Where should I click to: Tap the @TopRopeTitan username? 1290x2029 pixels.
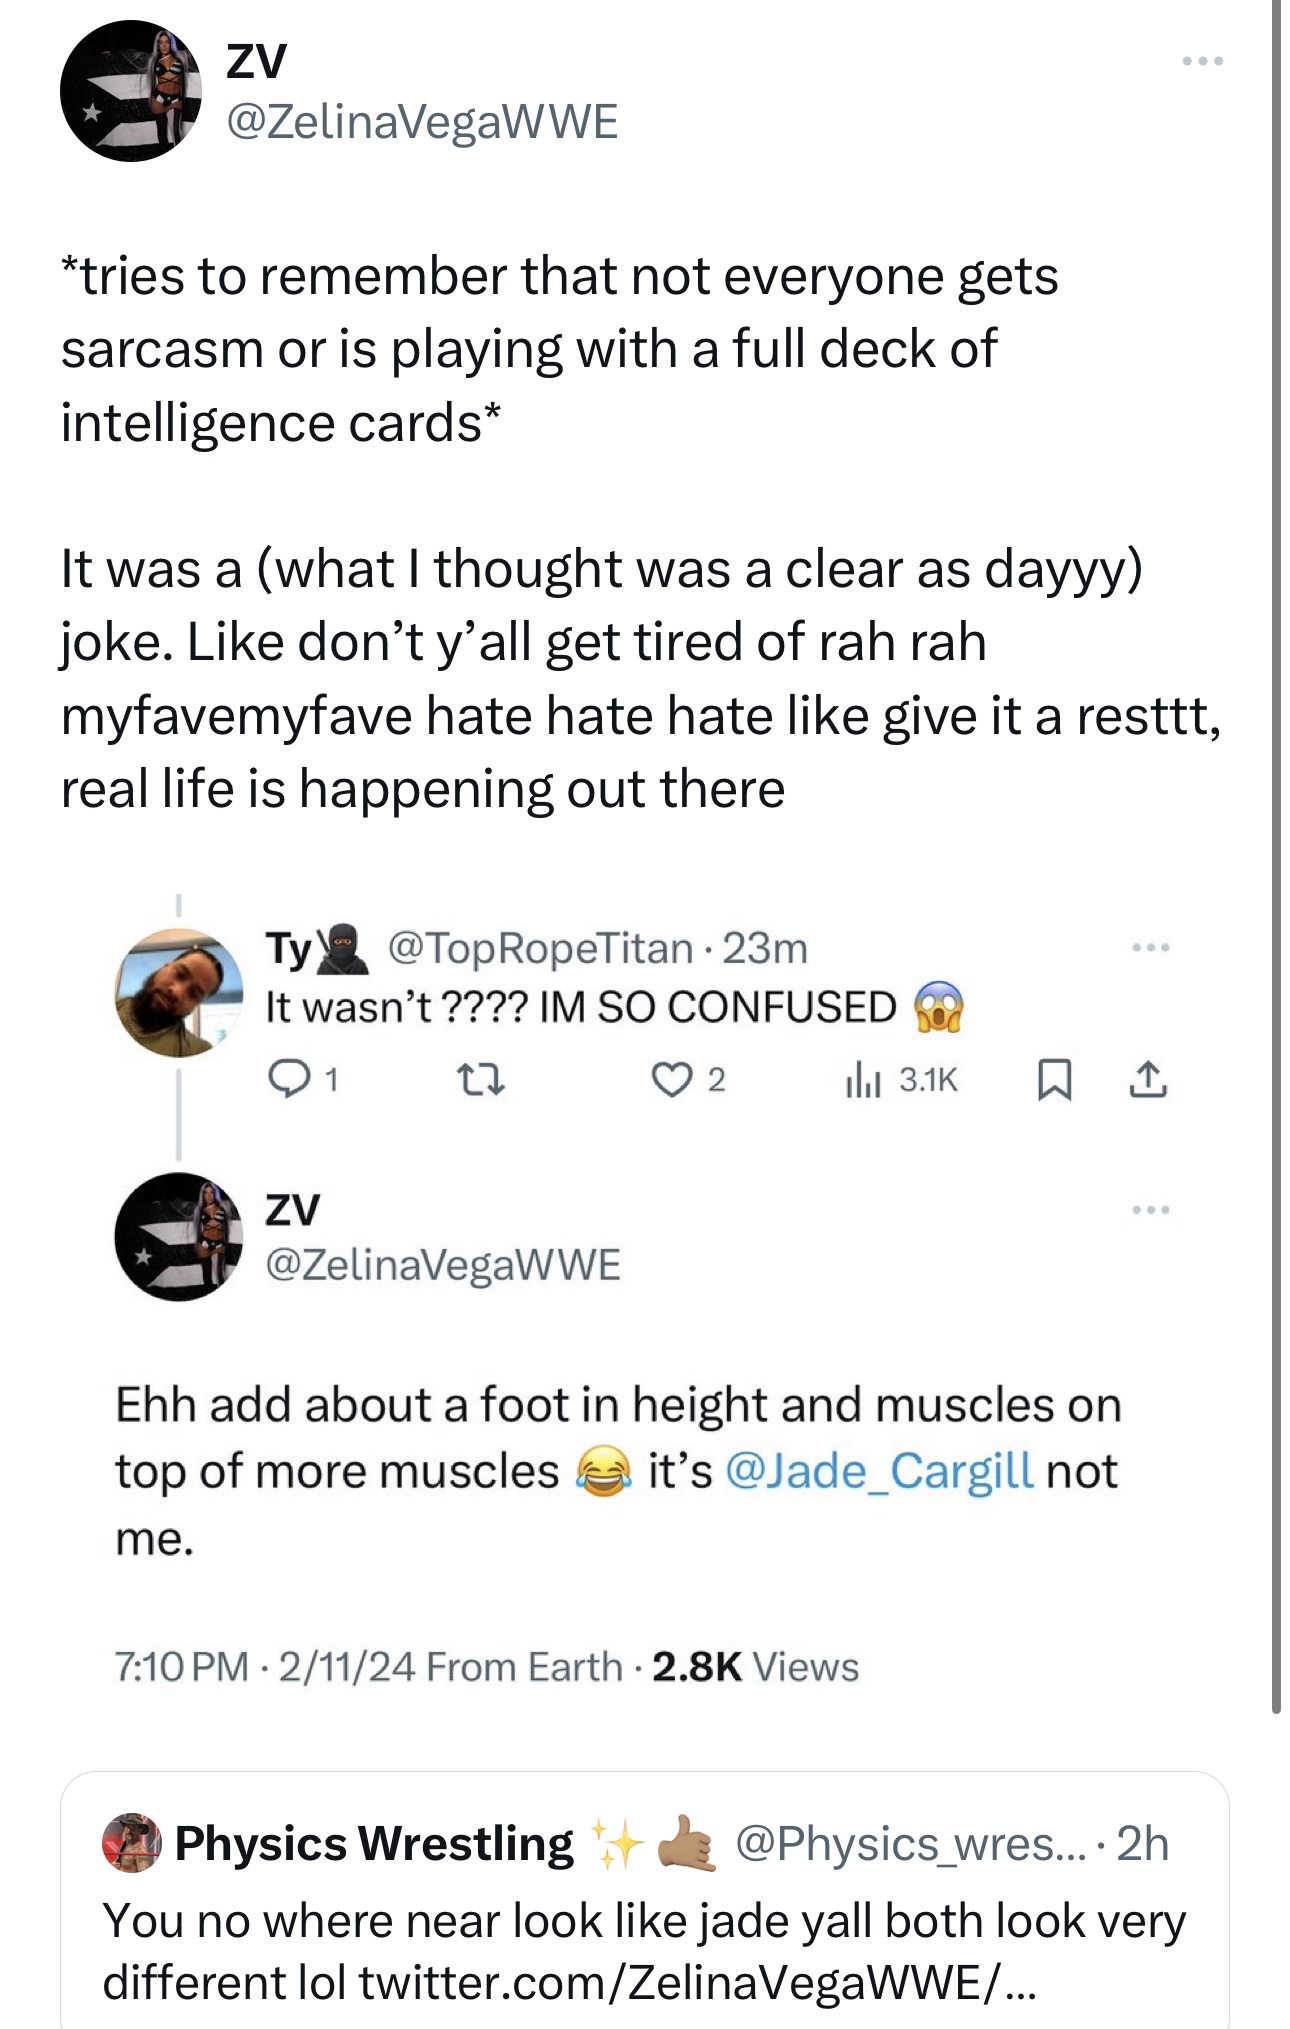[540, 948]
